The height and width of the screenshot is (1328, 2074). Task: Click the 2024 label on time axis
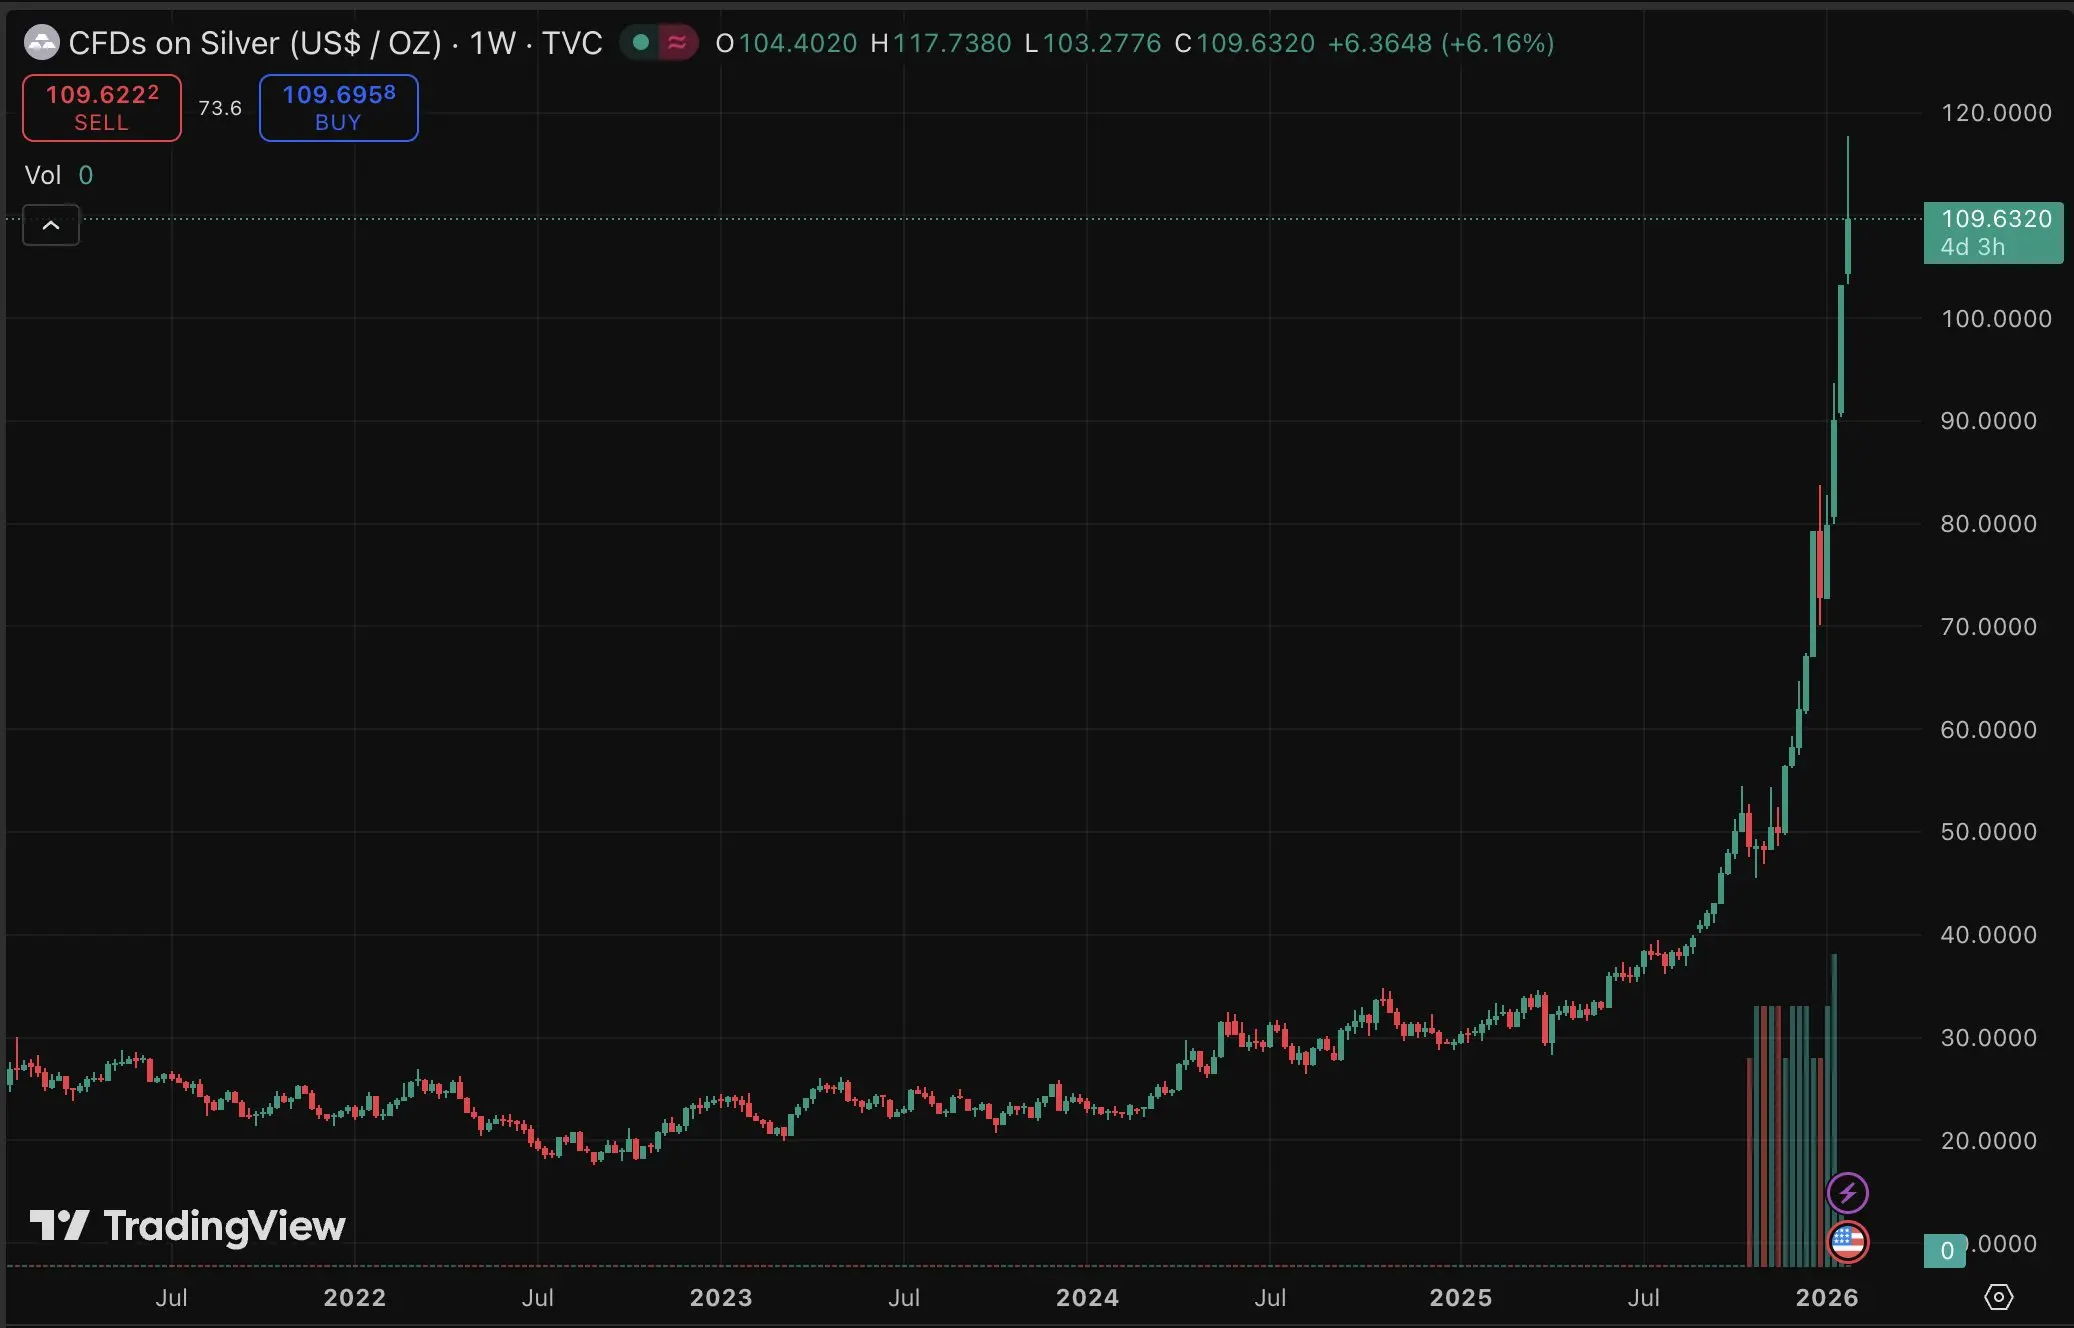[1087, 1297]
